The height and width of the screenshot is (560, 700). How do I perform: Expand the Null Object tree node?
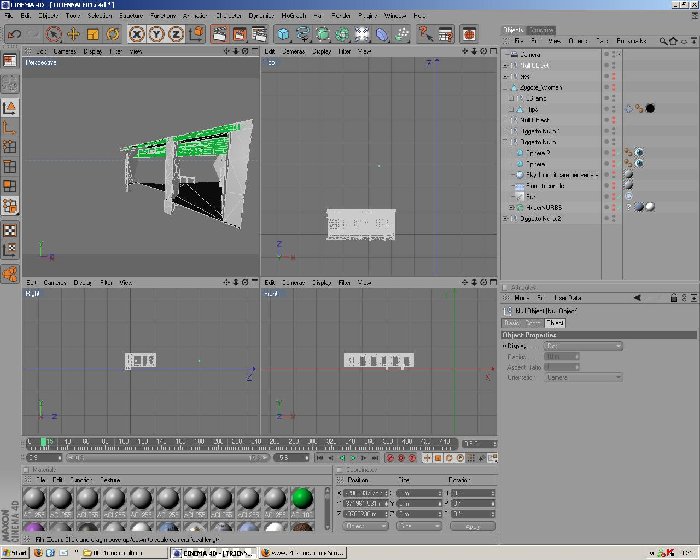pos(505,65)
